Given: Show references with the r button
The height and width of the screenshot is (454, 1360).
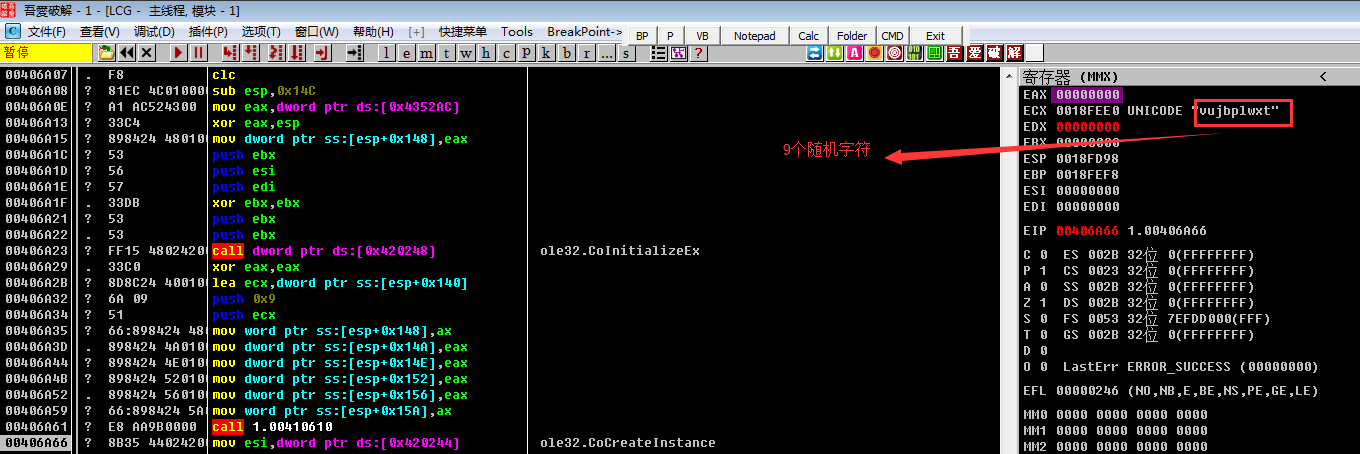Looking at the screenshot, I should coord(586,53).
